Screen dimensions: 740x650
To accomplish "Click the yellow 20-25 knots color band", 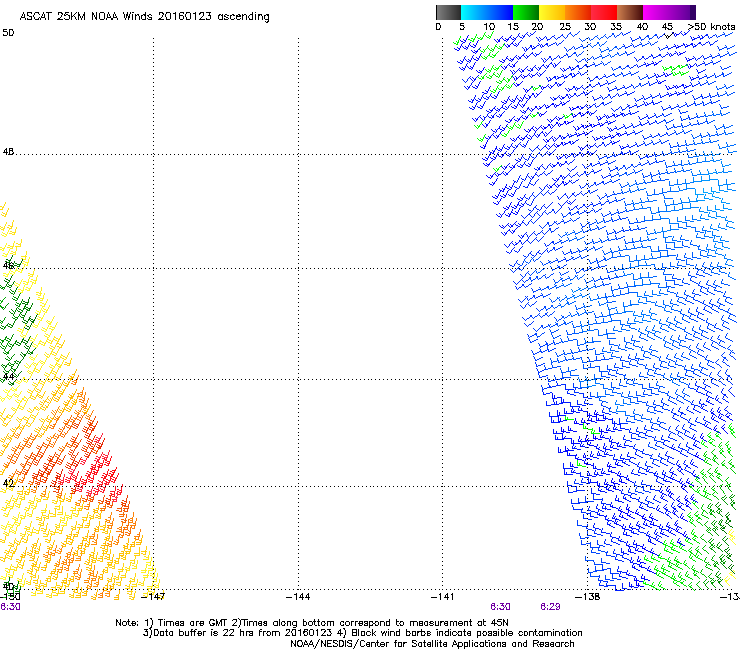I will (x=552, y=12).
